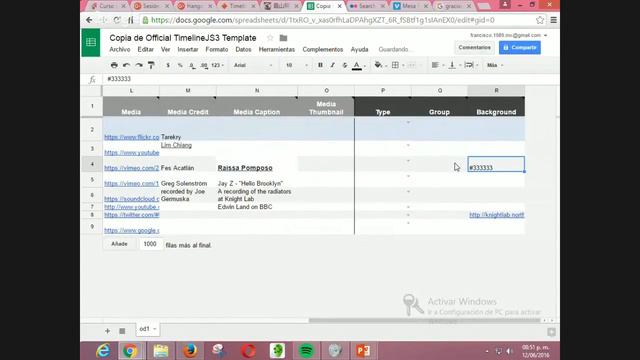Open the flickr link in row 2
640x360 pixels.
[x=131, y=137]
